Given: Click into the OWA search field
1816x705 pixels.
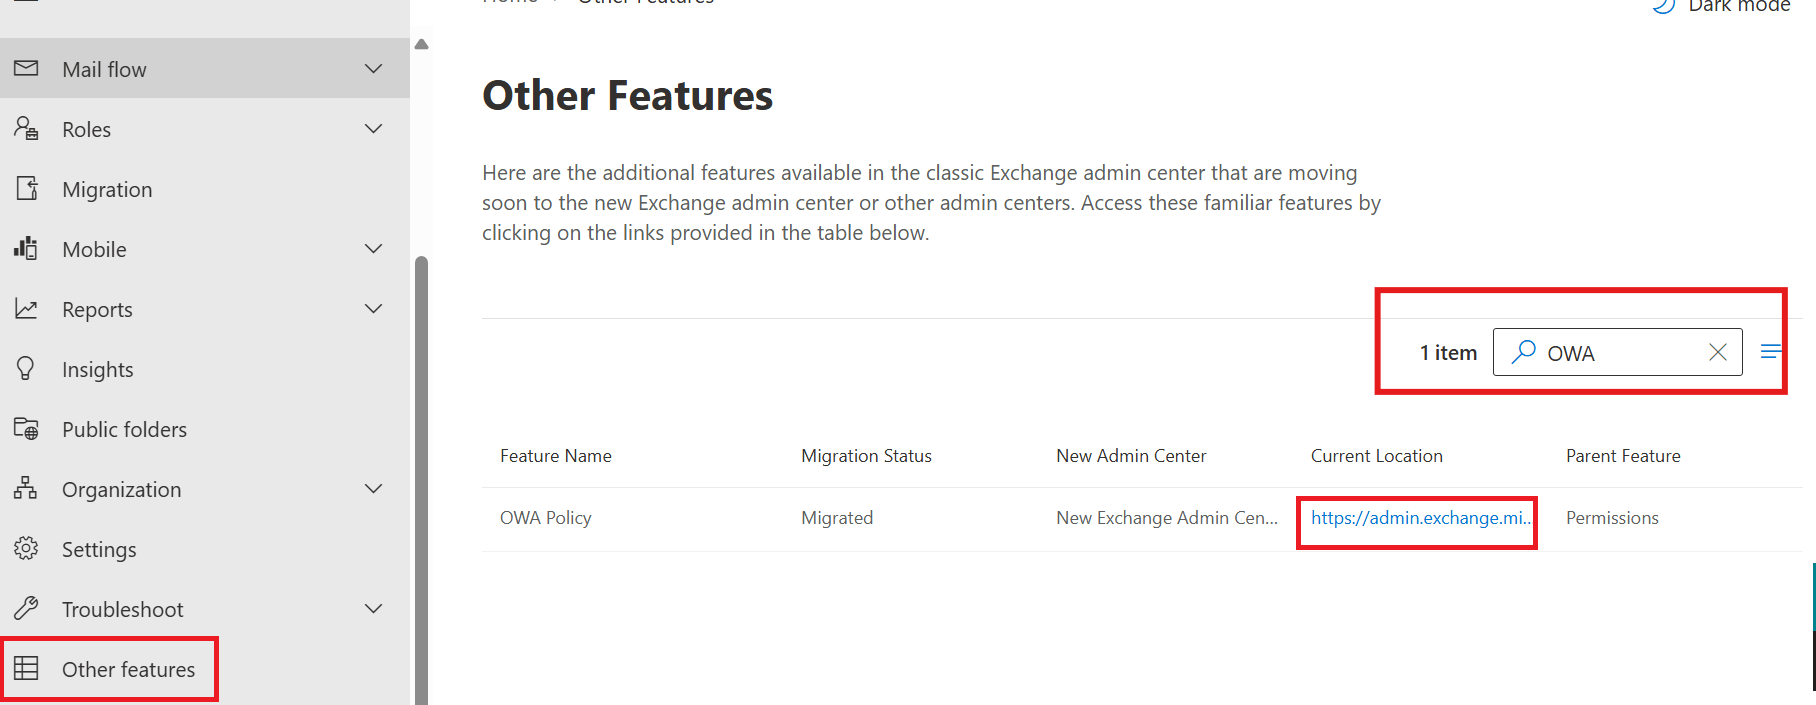Looking at the screenshot, I should [x=1620, y=352].
